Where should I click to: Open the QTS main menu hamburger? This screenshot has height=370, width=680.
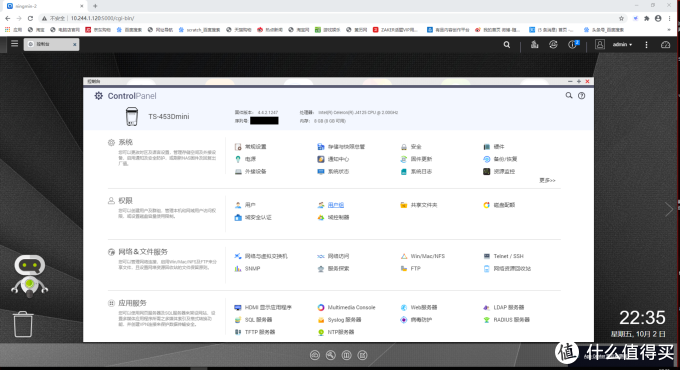click(x=14, y=44)
